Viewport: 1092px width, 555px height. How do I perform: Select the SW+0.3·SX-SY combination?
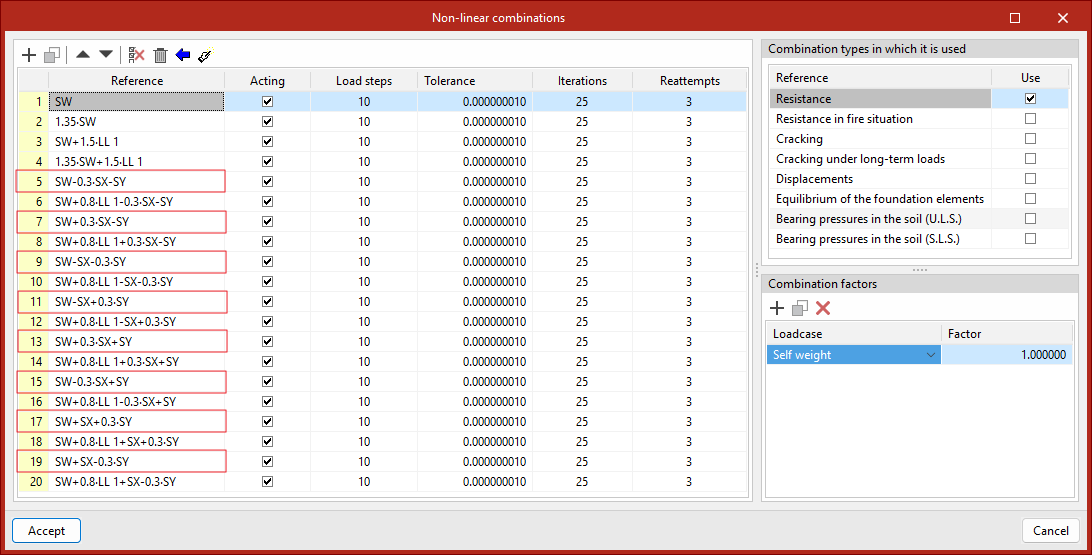pyautogui.click(x=136, y=221)
